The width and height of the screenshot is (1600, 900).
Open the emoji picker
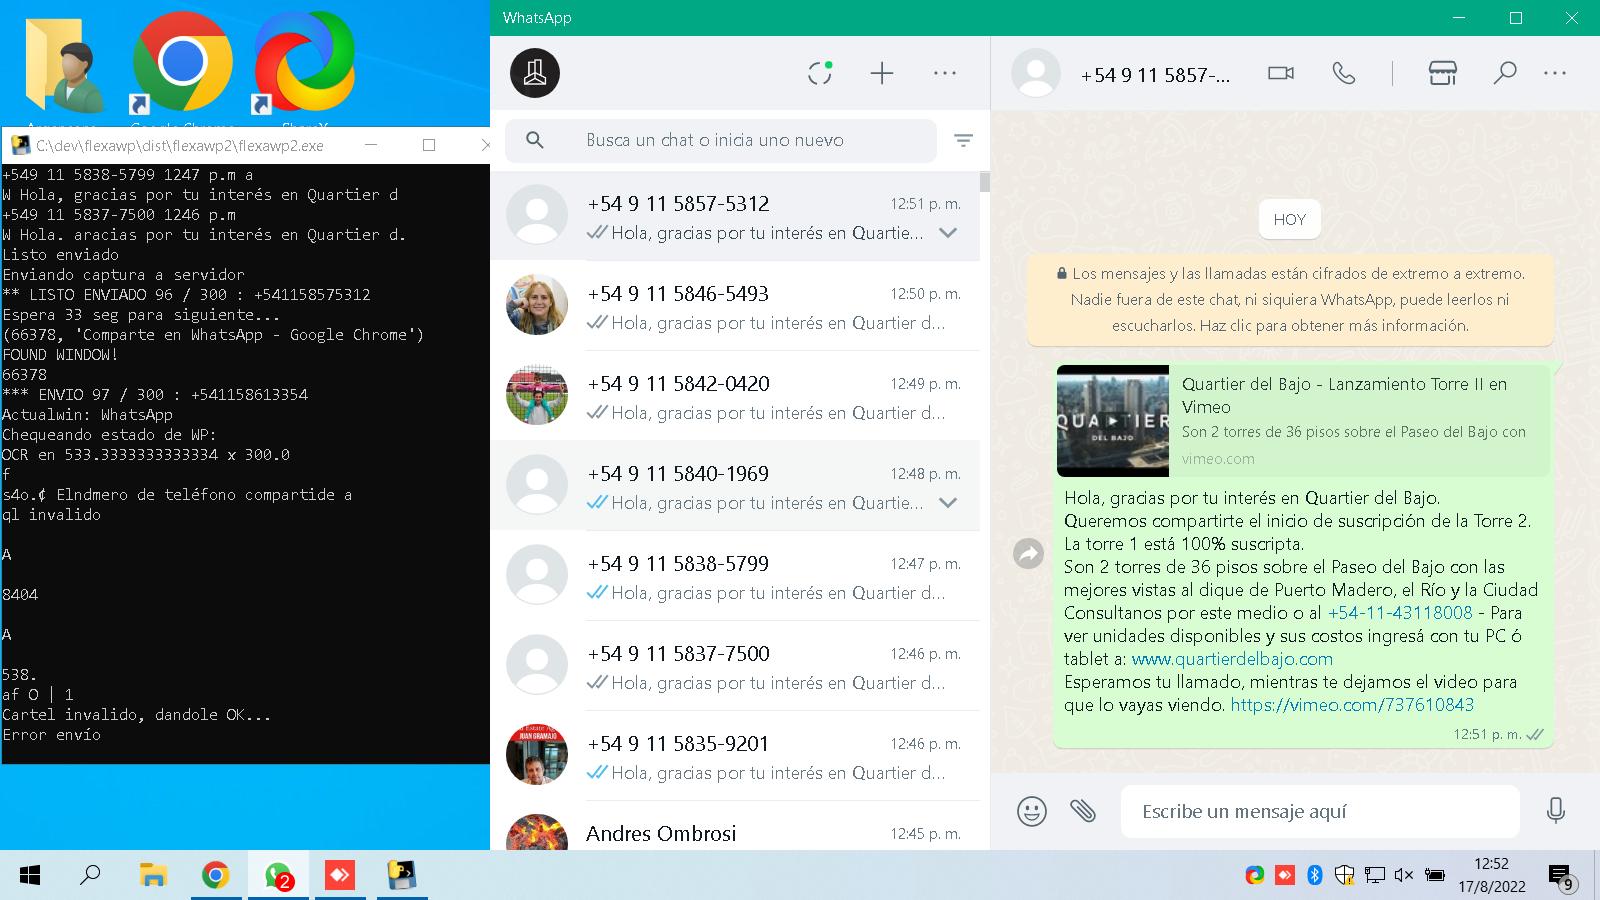click(x=1032, y=811)
